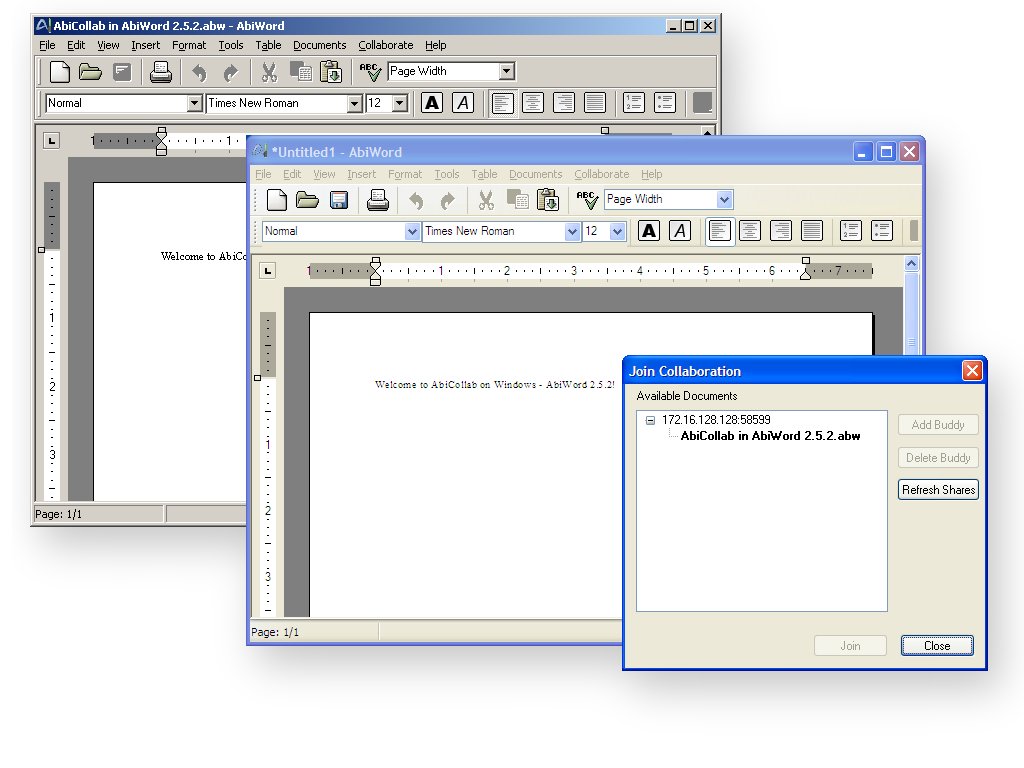Image resolution: width=1024 pixels, height=768 pixels.
Task: Run spell check icon in Untitled1 window
Action: [587, 200]
